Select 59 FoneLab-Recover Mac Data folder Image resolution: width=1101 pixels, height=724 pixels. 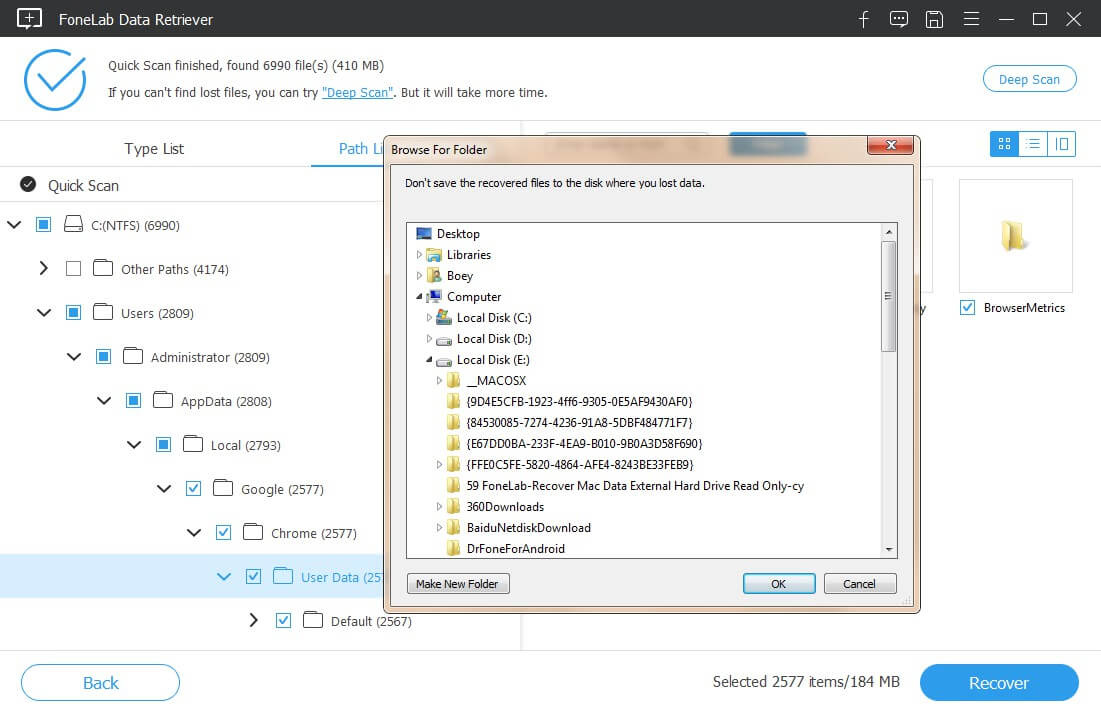[x=635, y=486]
